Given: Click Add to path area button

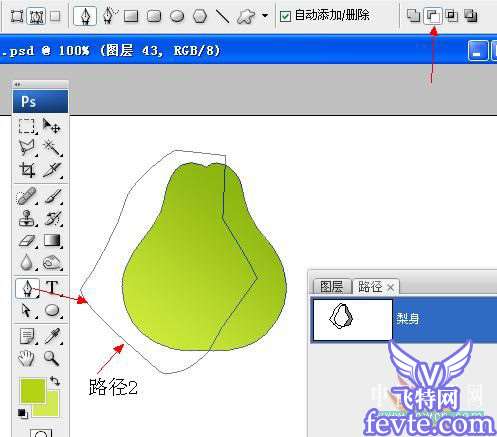Looking at the screenshot, I should pyautogui.click(x=413, y=15).
